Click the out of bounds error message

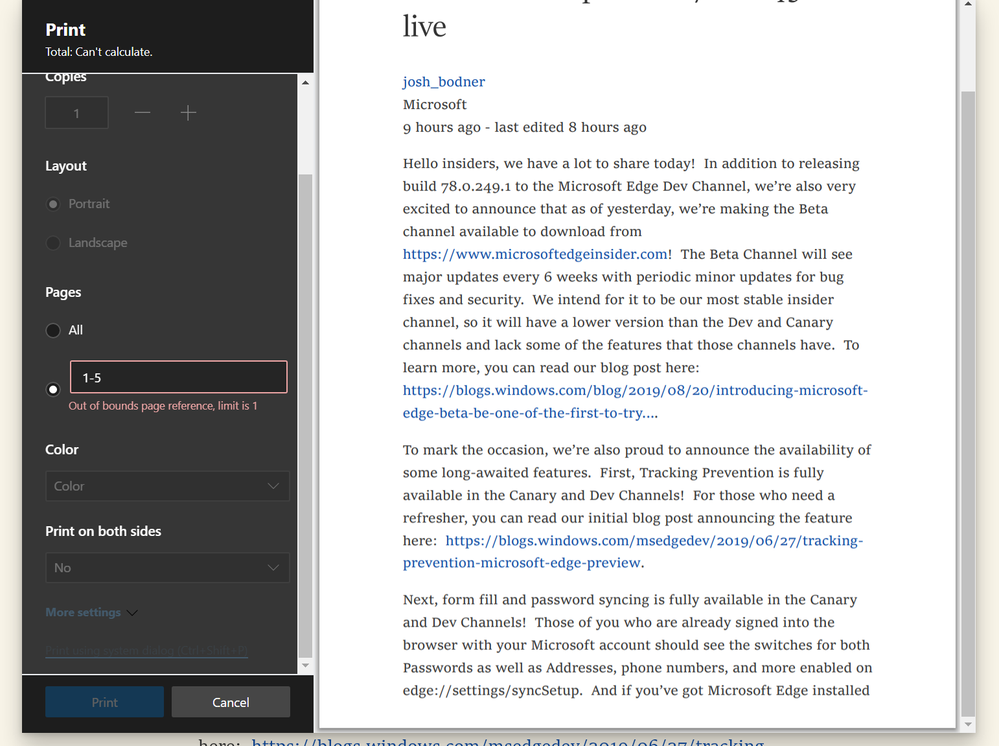163,406
